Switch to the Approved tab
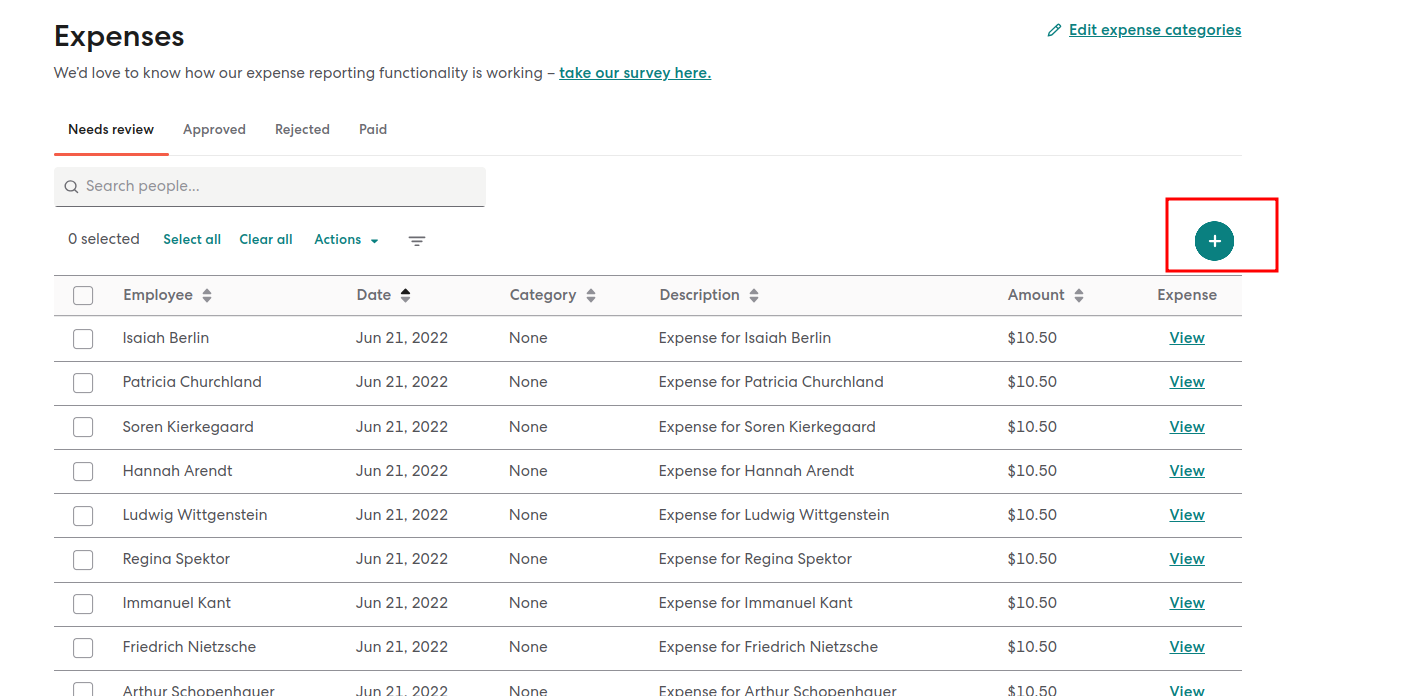The image size is (1421, 696). [214, 130]
